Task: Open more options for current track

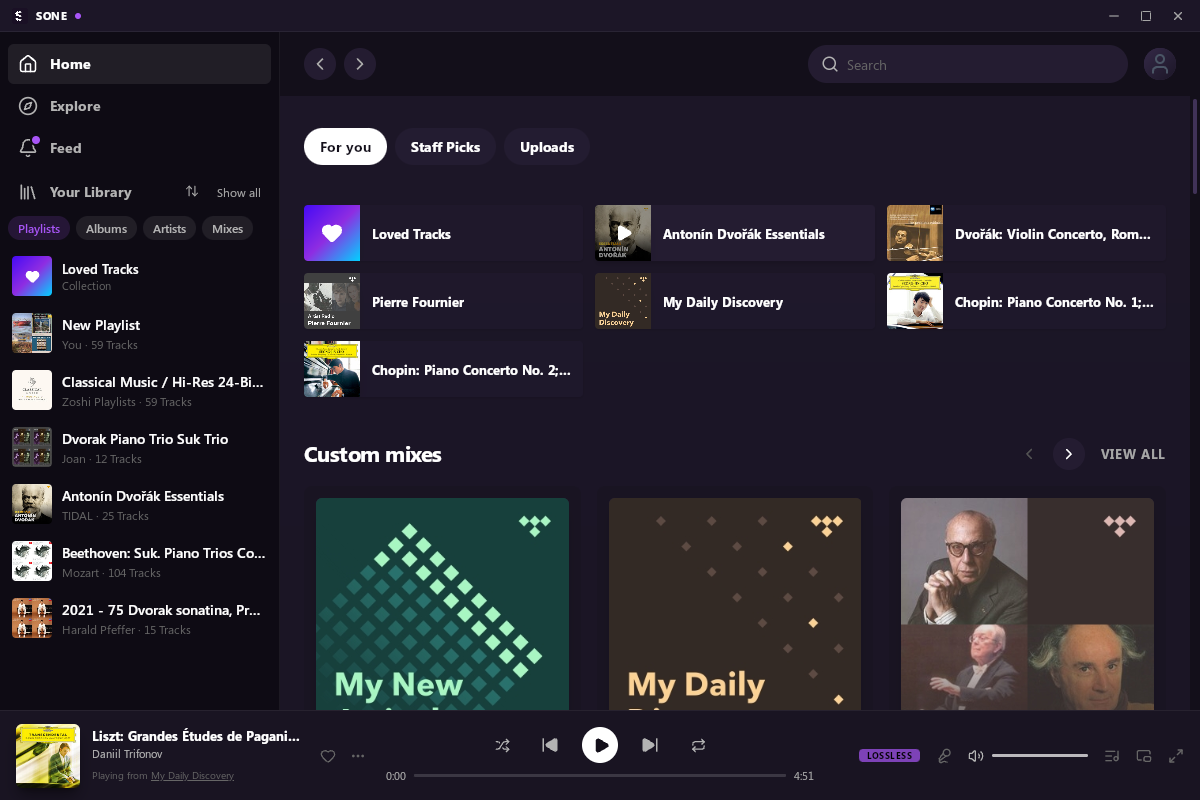Action: pyautogui.click(x=358, y=756)
